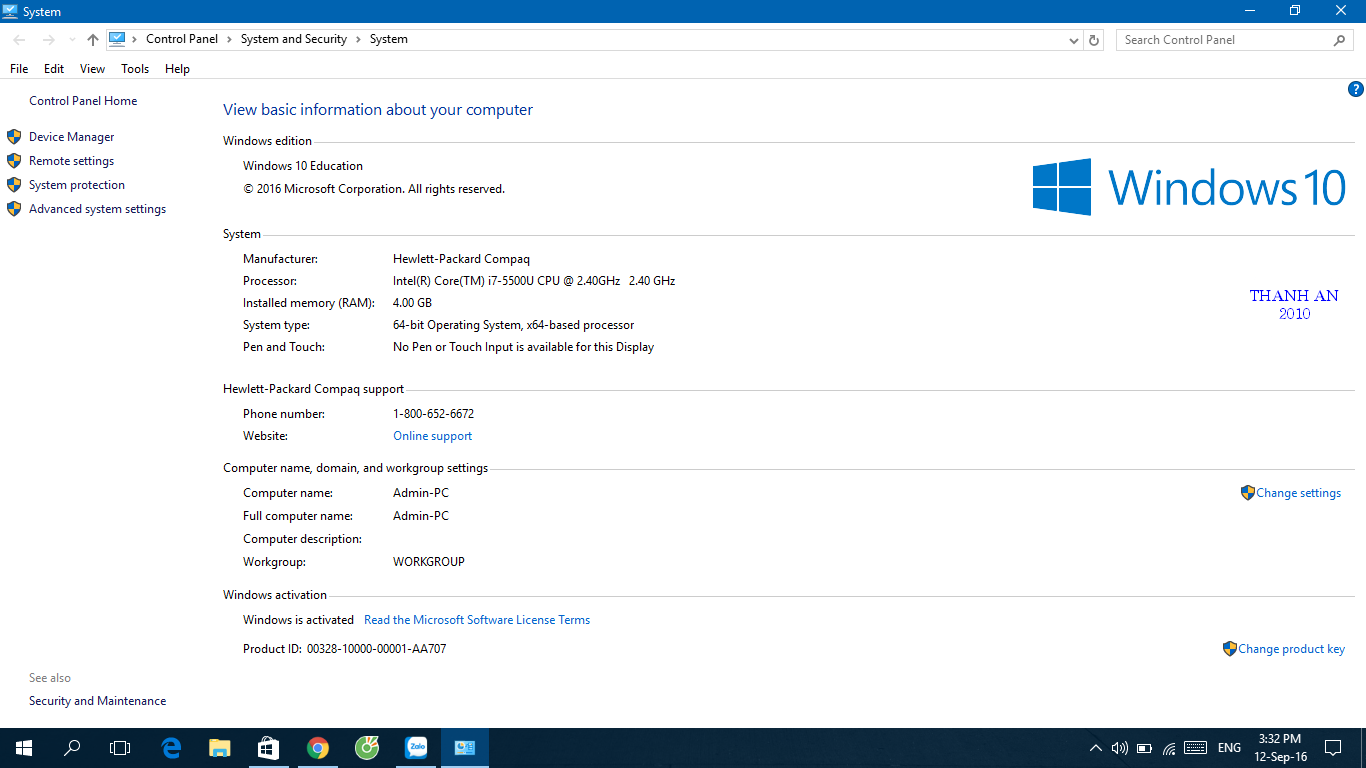Click the 4.00 GB installed memory value
The width and height of the screenshot is (1366, 768).
point(413,303)
